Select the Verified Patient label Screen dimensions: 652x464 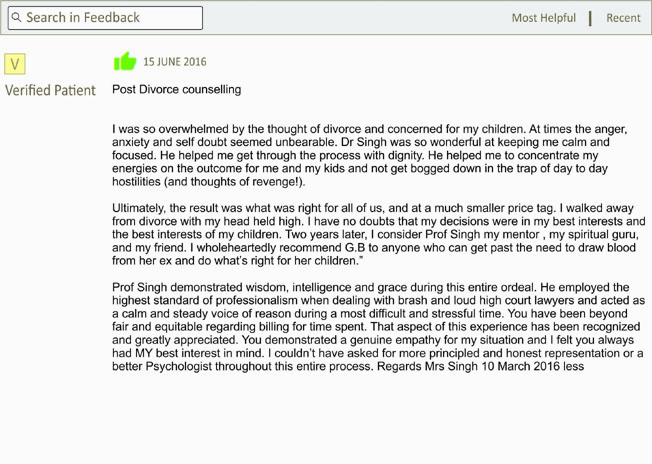point(50,90)
